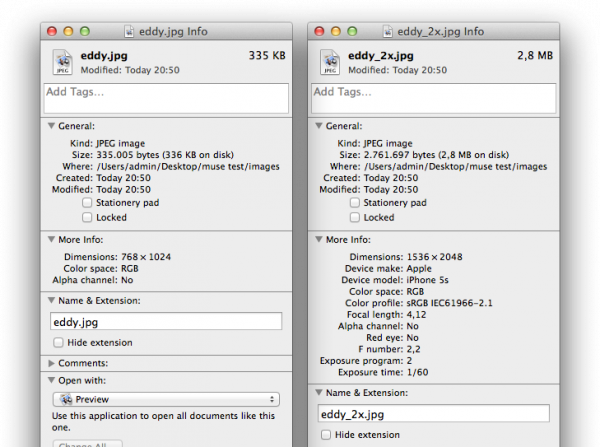Viewport: 600px width, 447px height.
Task: Click the Add Tags field for eddy_2x.jpg
Action: pyautogui.click(x=433, y=98)
